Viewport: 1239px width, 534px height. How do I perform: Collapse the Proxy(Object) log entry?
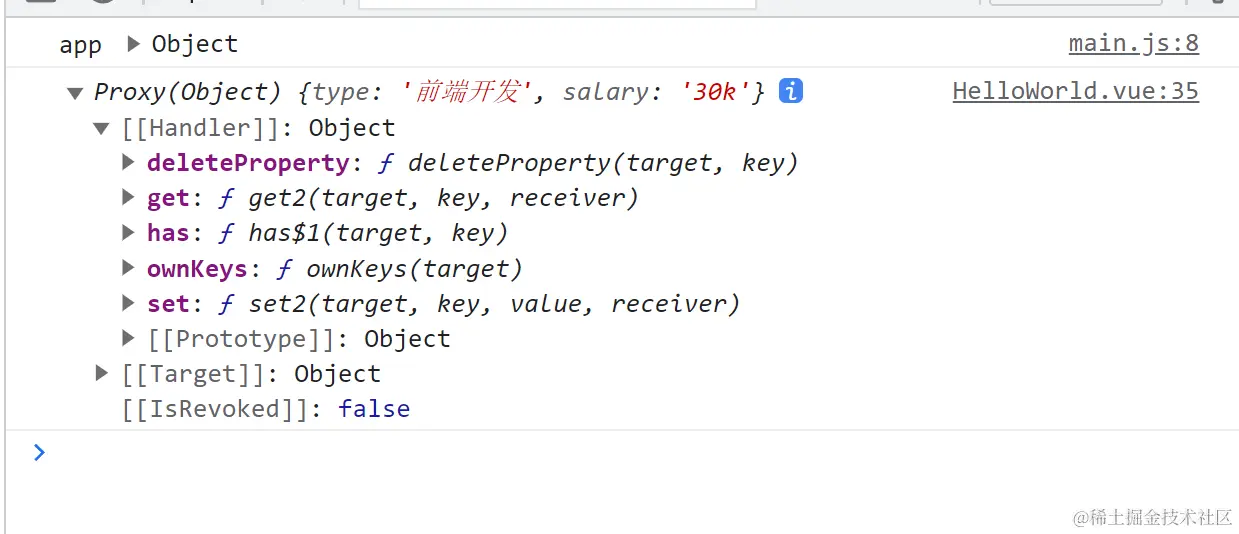point(75,93)
